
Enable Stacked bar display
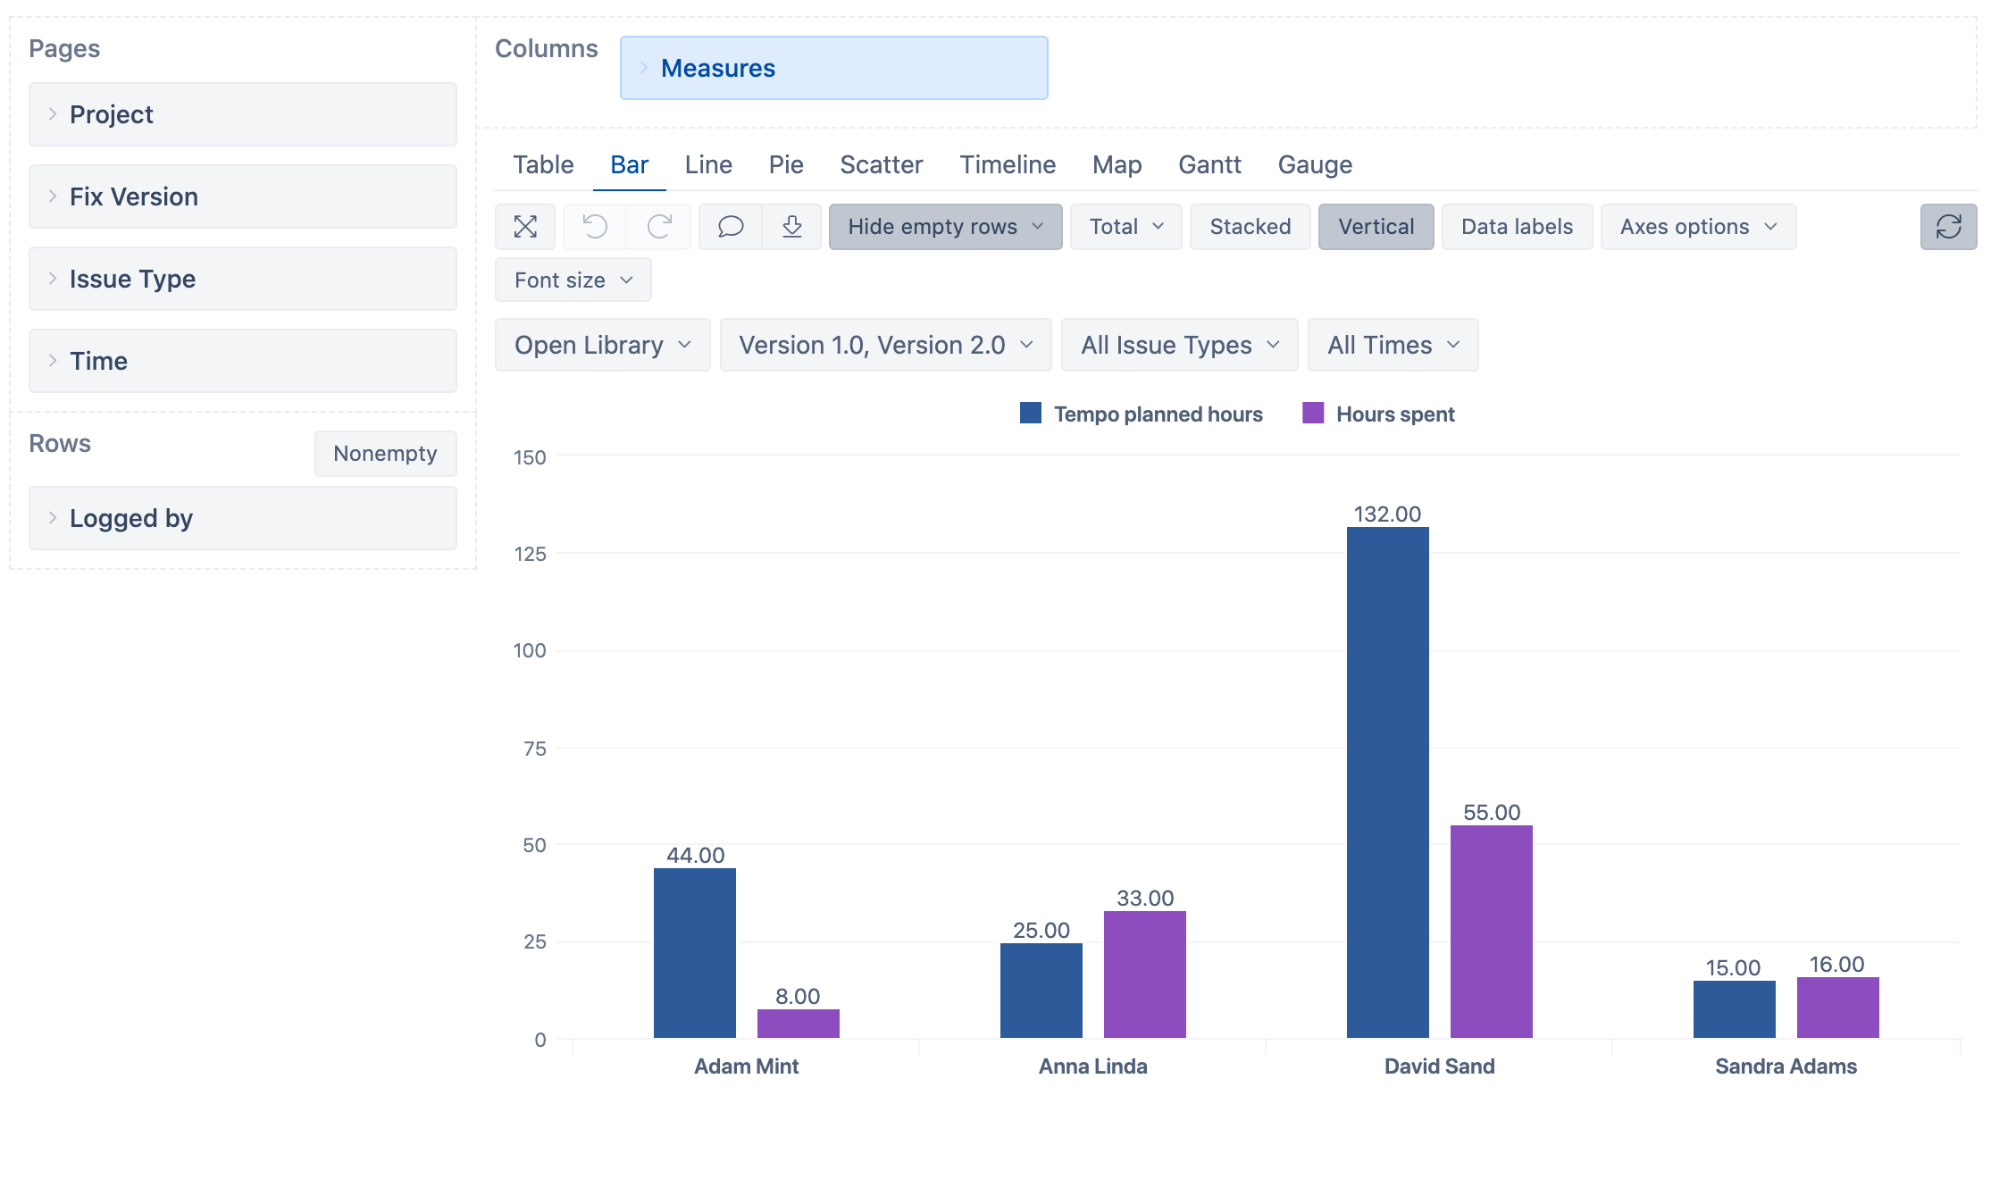point(1250,226)
